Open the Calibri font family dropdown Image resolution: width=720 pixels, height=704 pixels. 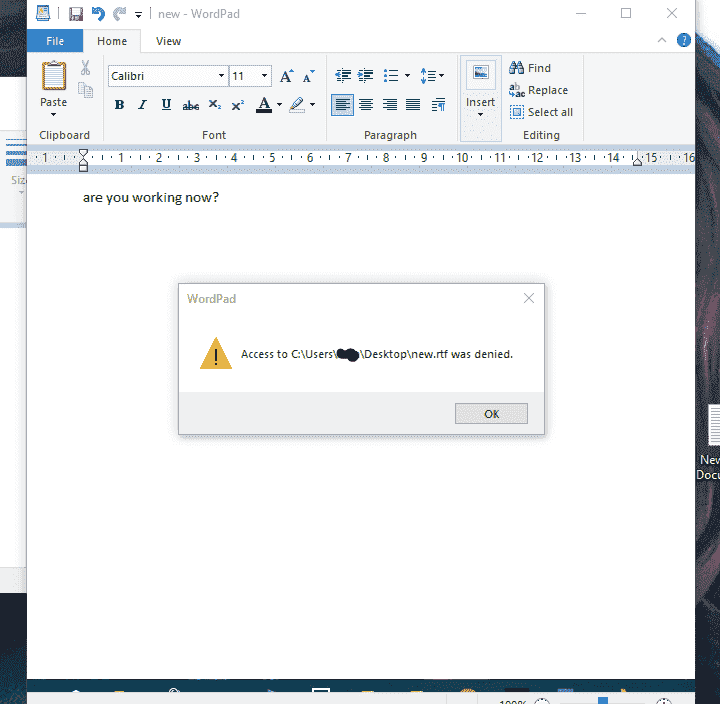pyautogui.click(x=221, y=76)
